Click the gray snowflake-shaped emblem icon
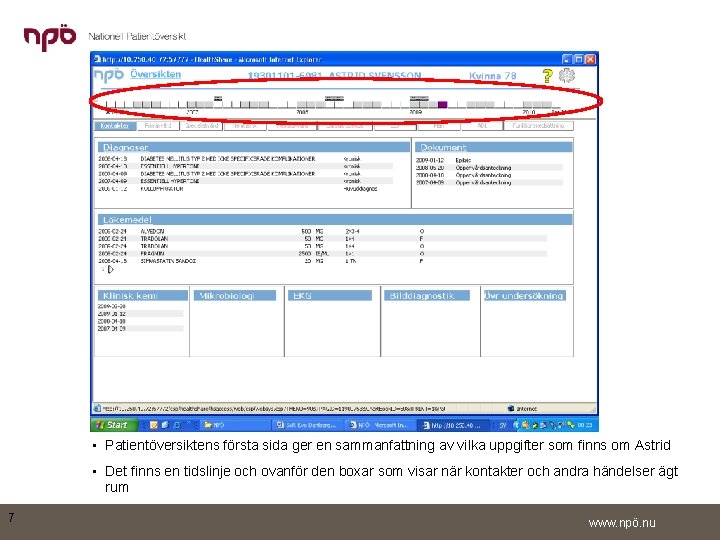The height and width of the screenshot is (540, 720). (x=567, y=75)
